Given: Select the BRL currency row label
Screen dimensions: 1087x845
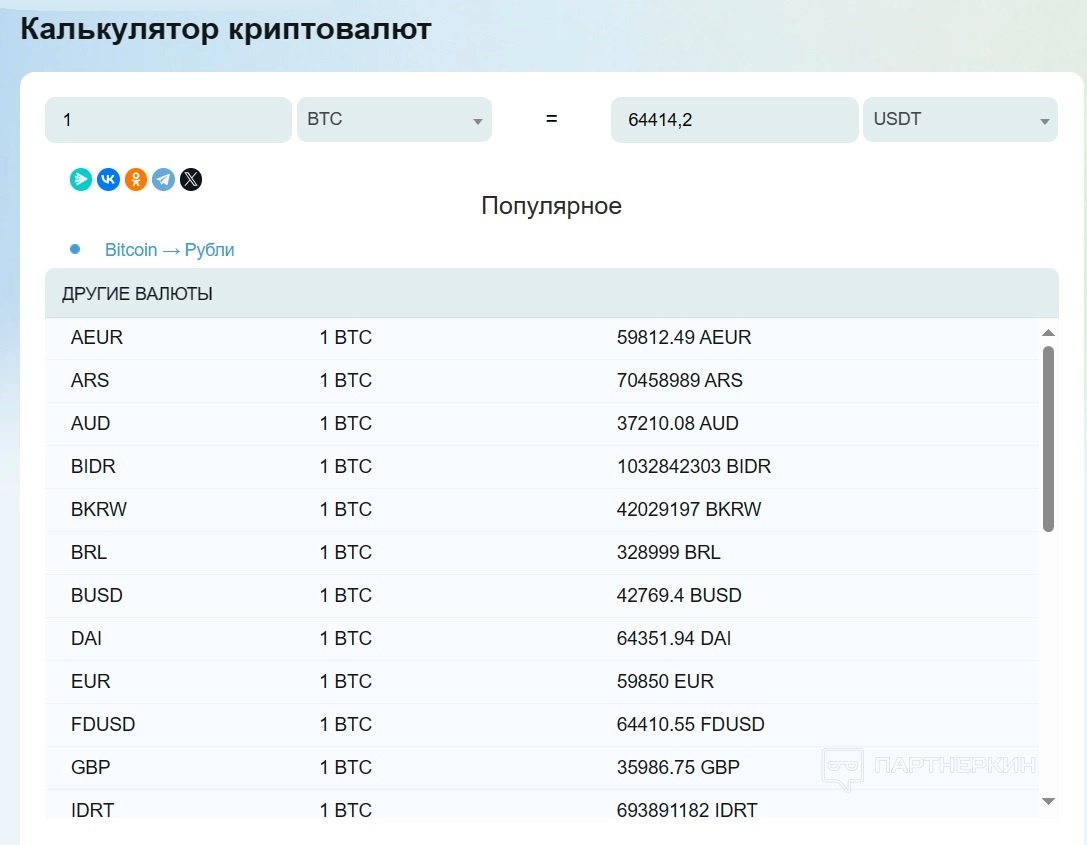Looking at the screenshot, I should tap(89, 552).
